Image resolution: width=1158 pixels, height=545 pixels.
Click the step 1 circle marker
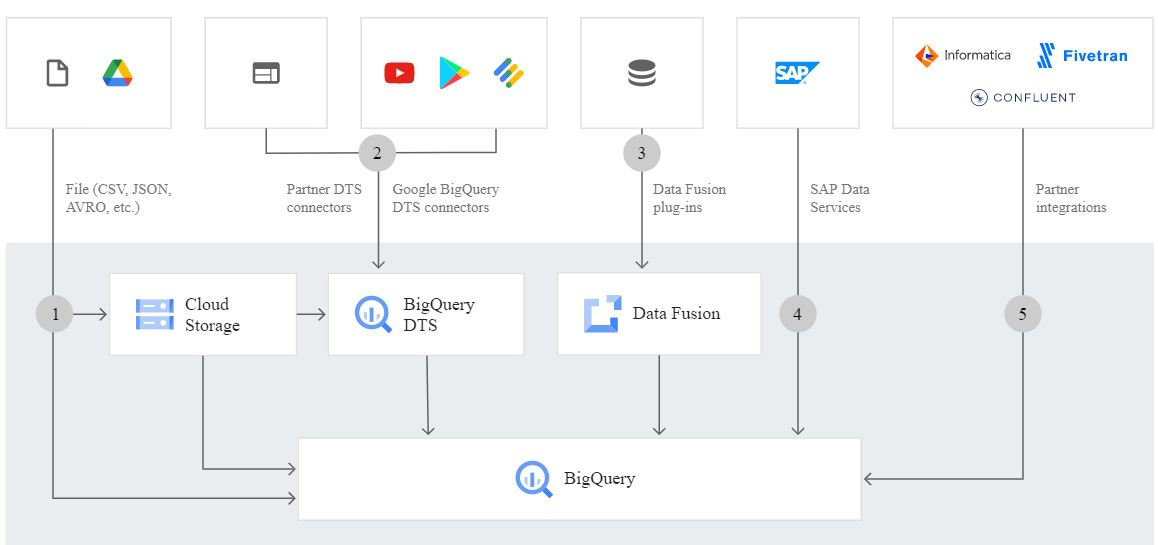tap(55, 314)
